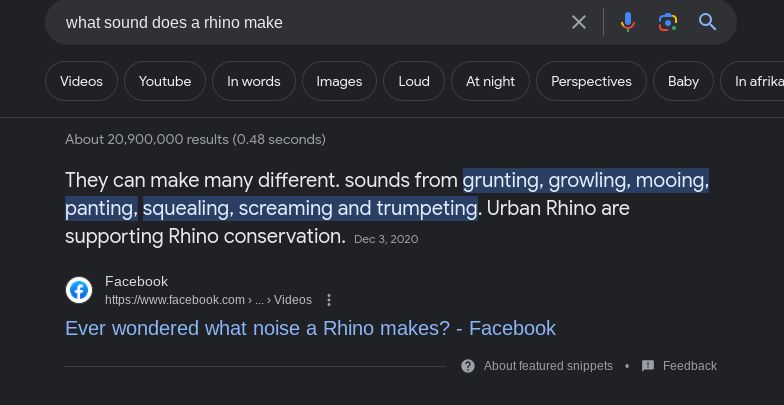
Task: Click the magnifying glass search icon
Action: [x=708, y=22]
